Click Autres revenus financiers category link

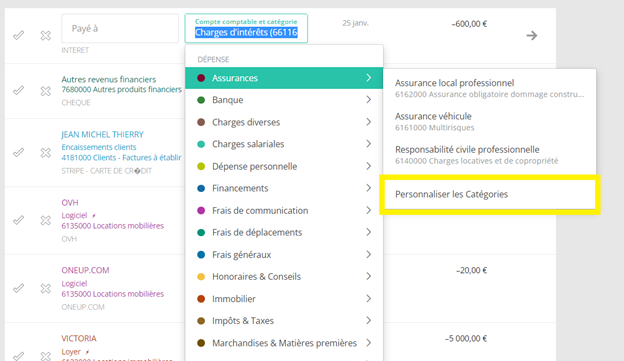coord(109,79)
